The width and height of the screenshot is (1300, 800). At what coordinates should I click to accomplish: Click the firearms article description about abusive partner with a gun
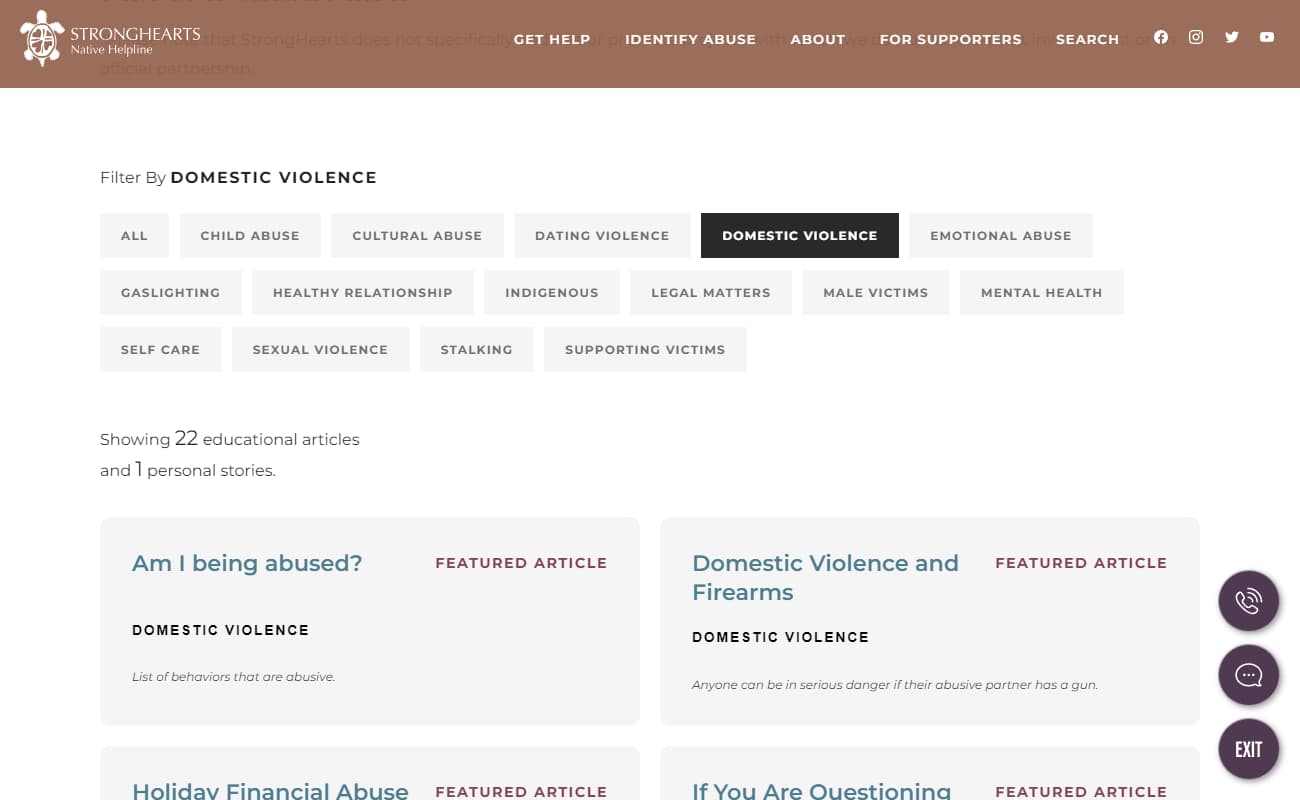895,685
